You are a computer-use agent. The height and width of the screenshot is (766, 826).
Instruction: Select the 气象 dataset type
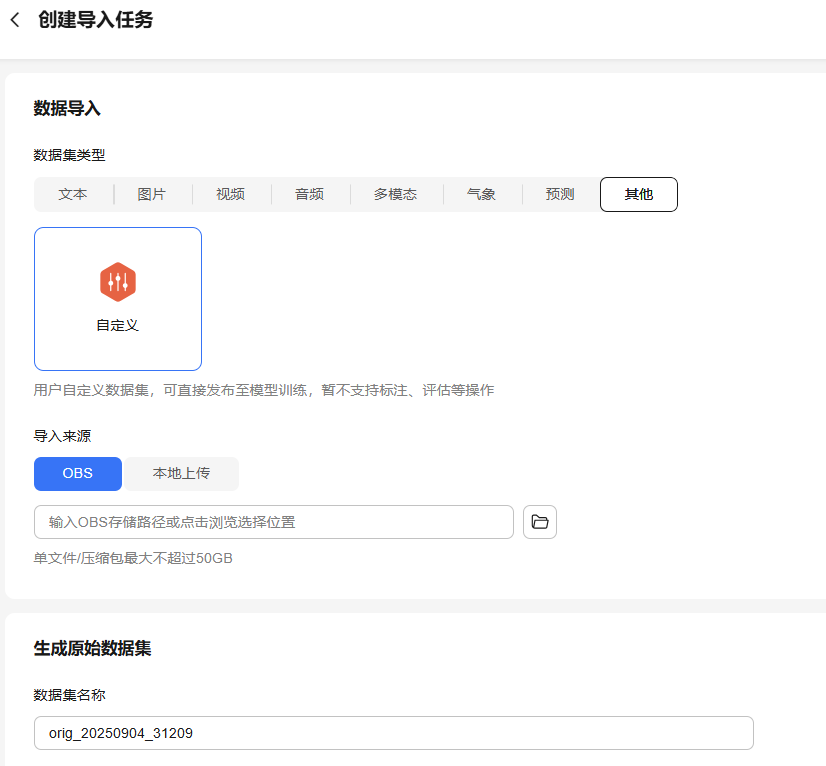coord(480,194)
